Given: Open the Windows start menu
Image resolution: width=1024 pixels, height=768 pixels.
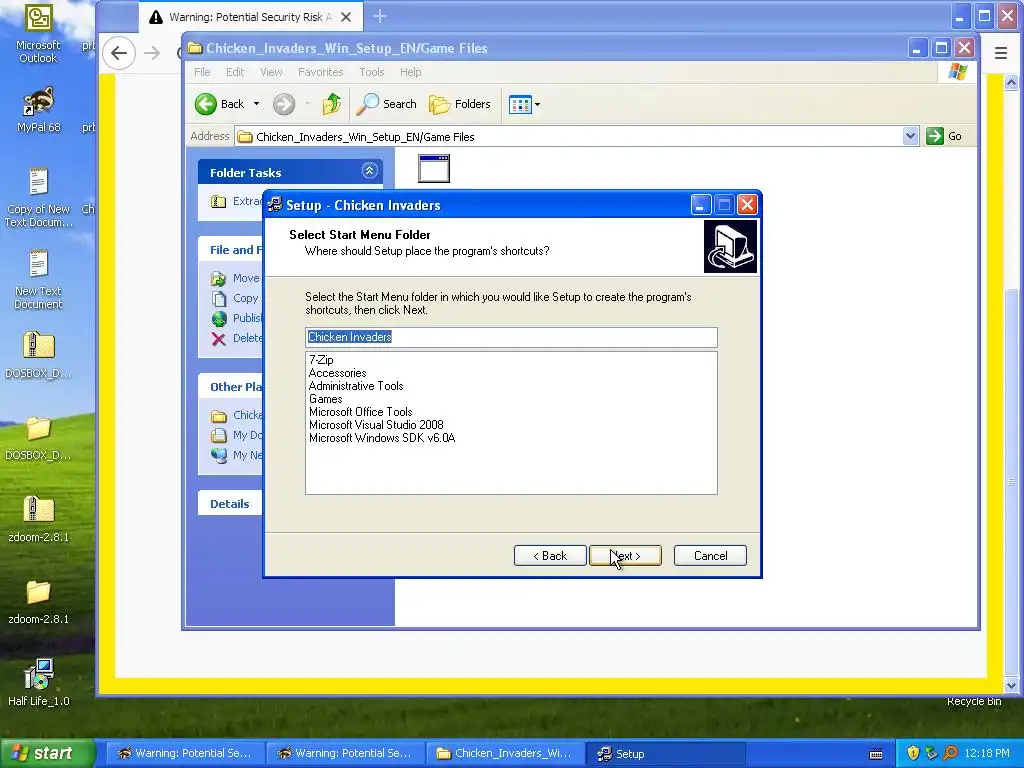Looking at the screenshot, I should [x=47, y=753].
